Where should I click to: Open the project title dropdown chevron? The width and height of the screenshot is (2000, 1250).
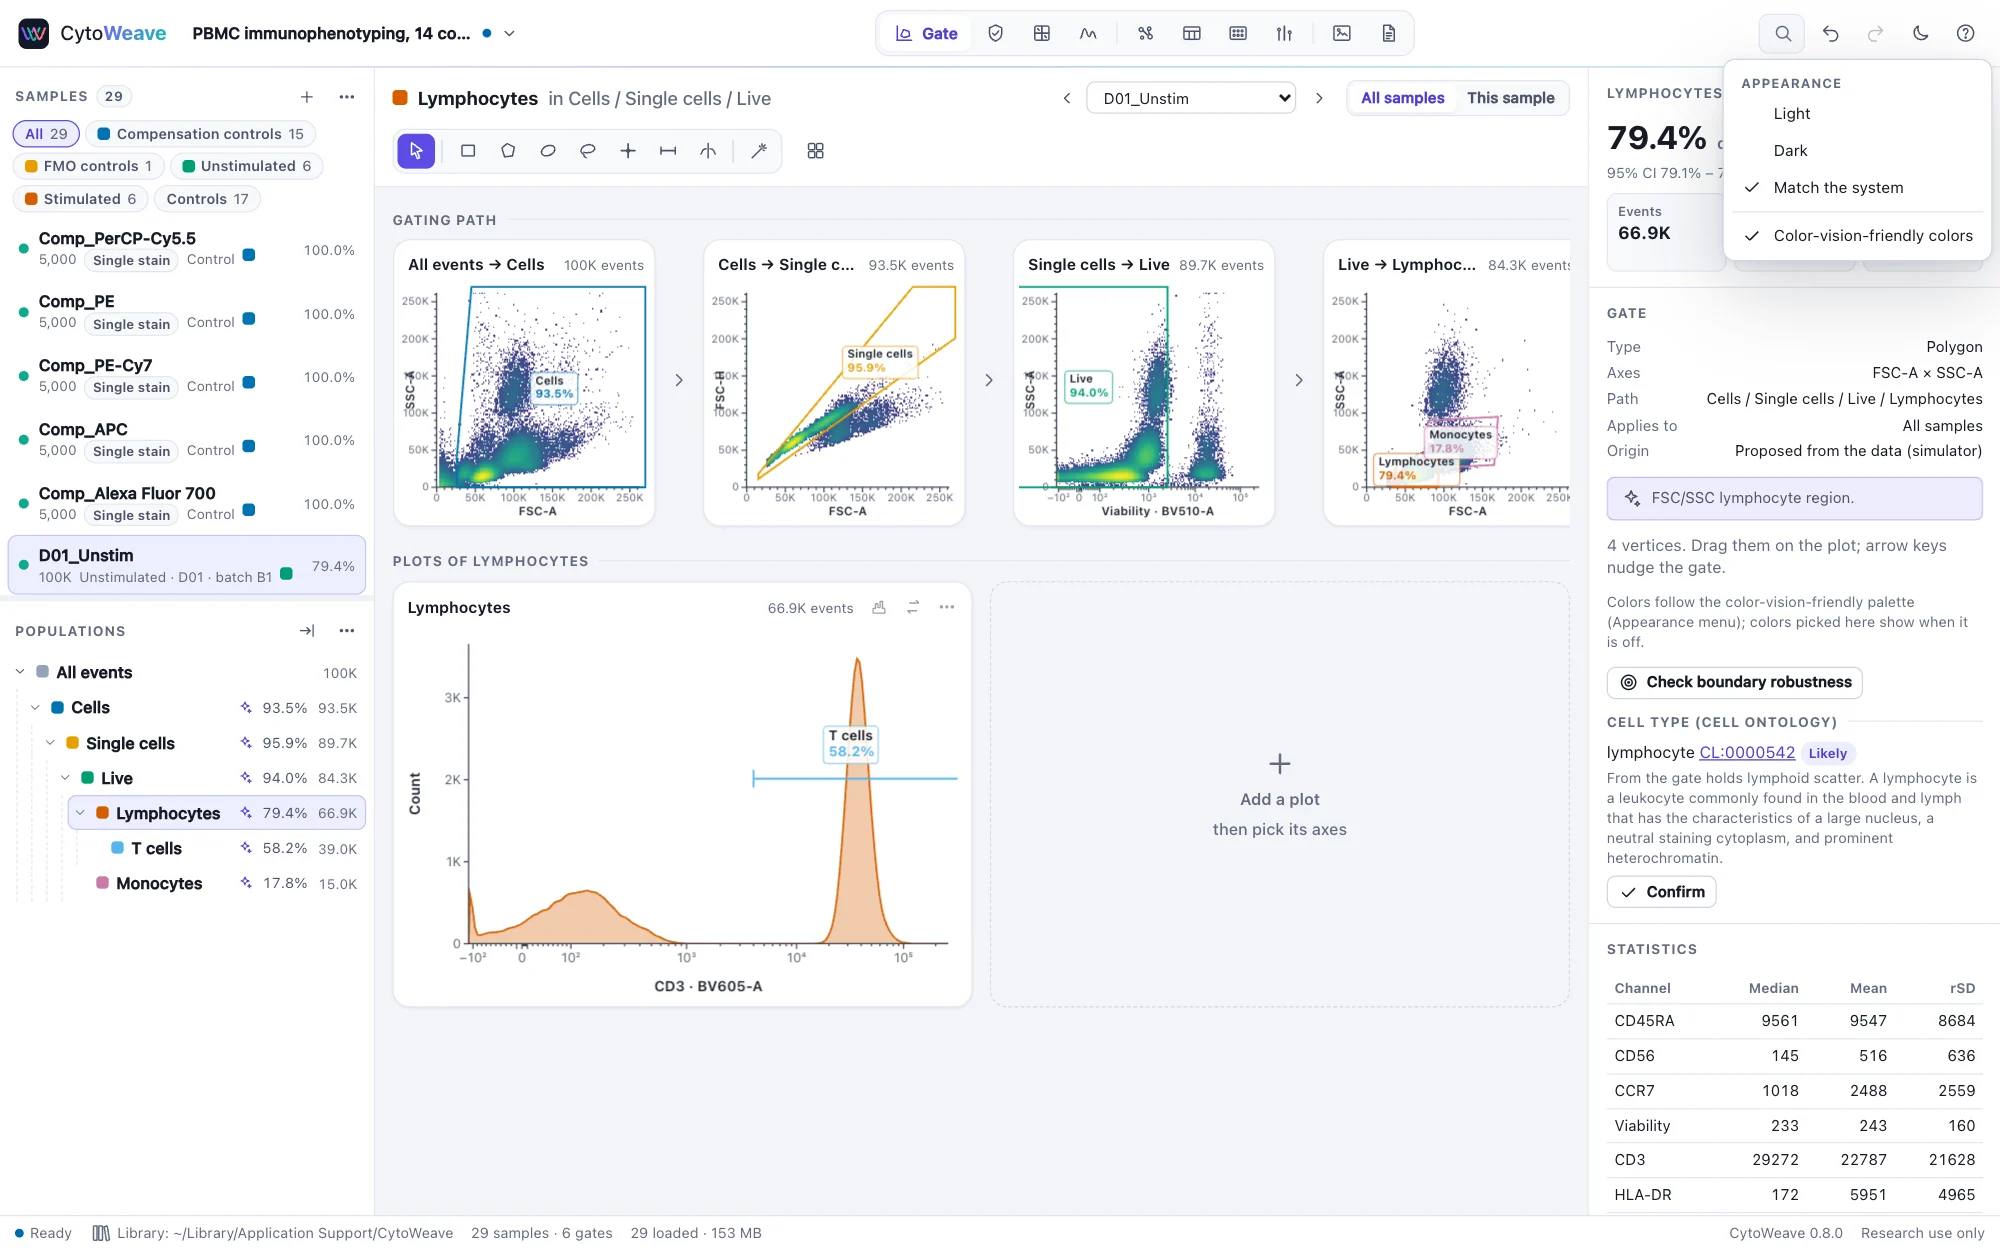(509, 33)
